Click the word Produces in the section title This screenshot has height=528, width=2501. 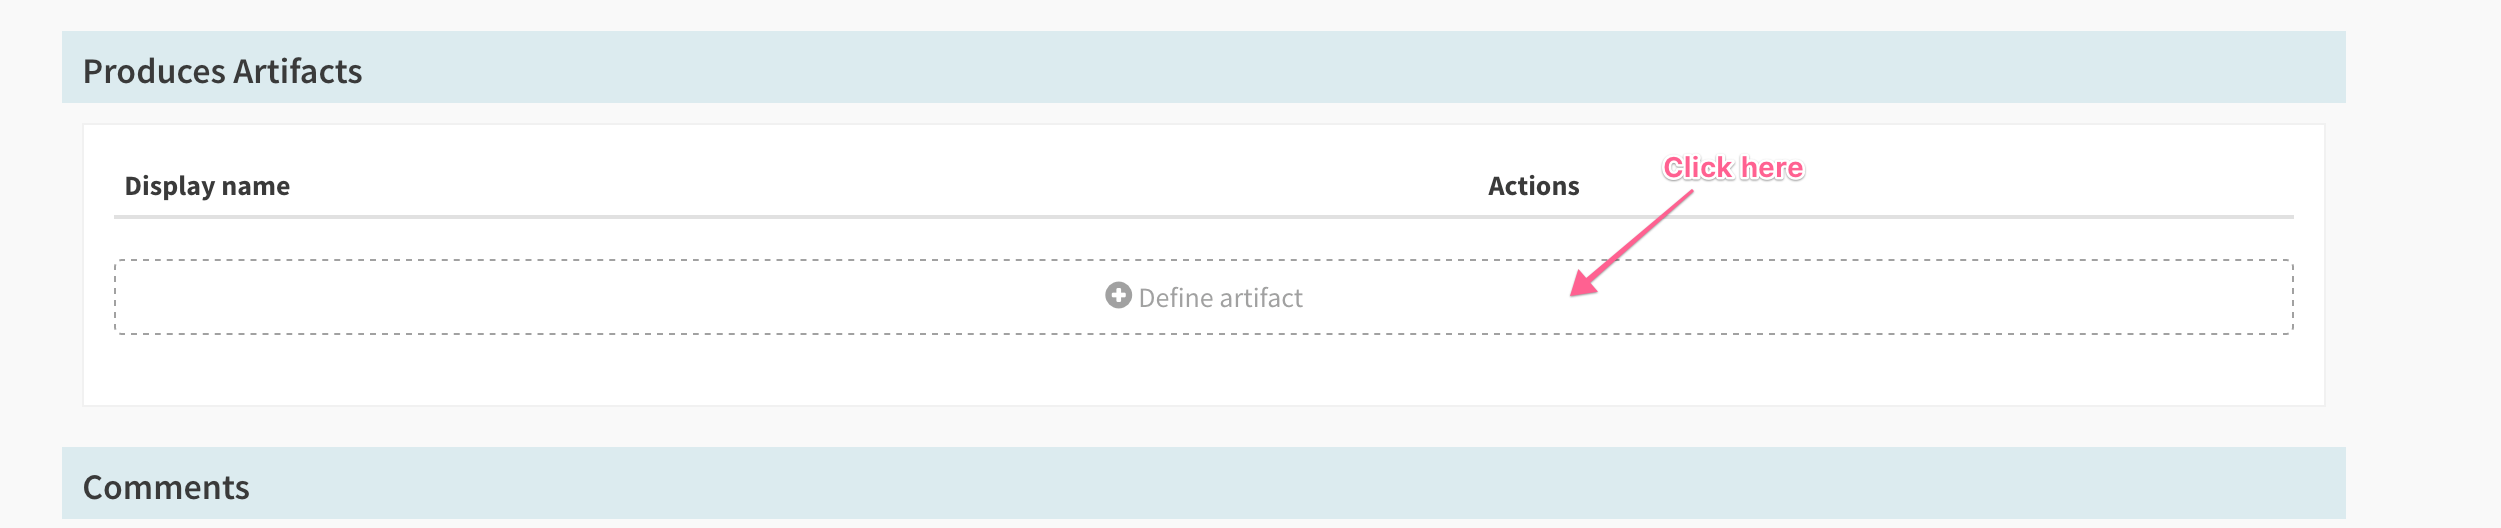[x=154, y=72]
